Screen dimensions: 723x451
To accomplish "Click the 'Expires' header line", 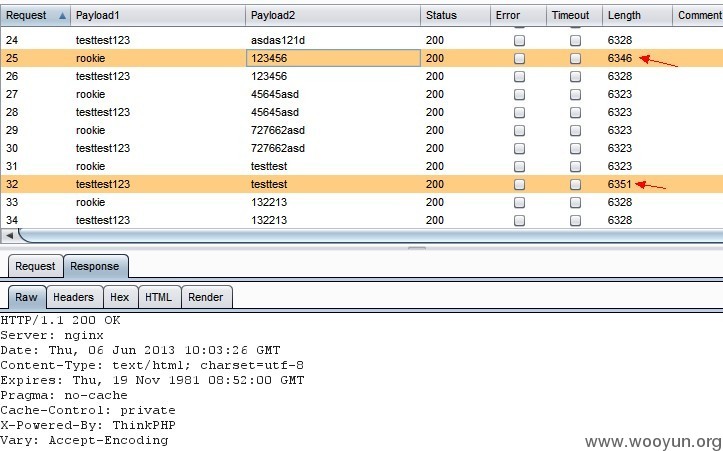I will tap(152, 380).
